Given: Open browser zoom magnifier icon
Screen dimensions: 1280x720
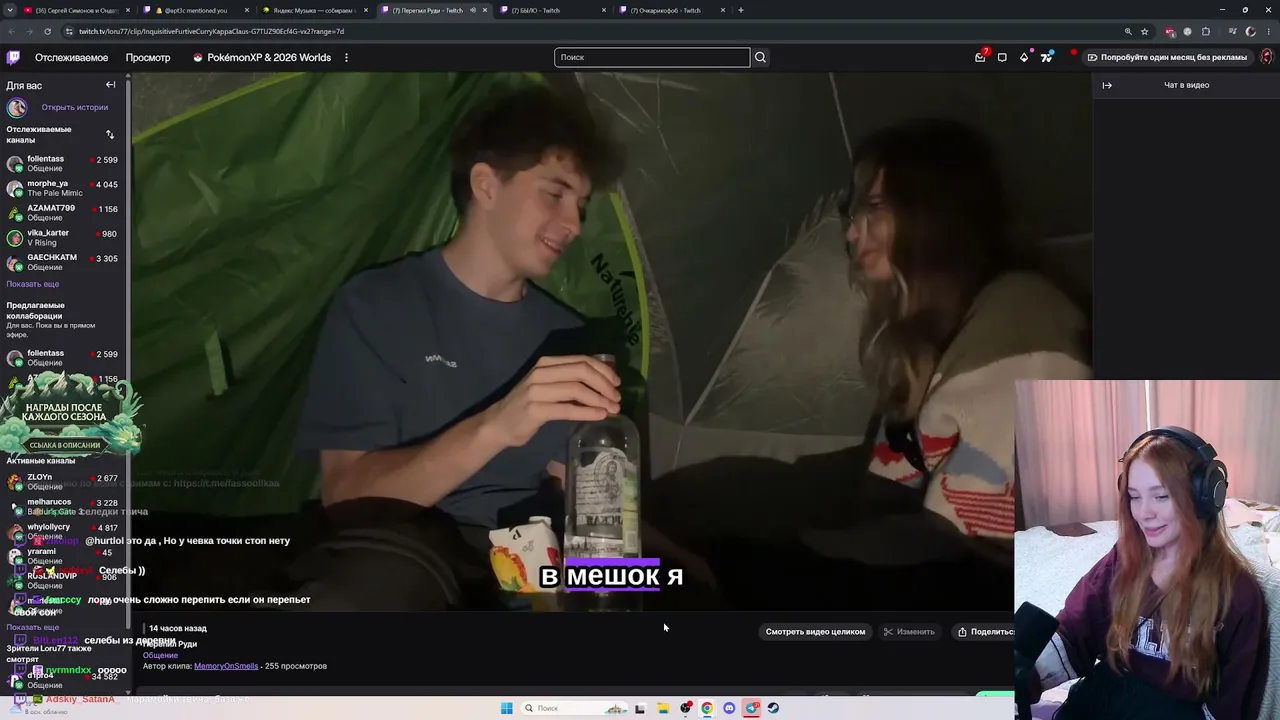Looking at the screenshot, I should click(x=1128, y=31).
